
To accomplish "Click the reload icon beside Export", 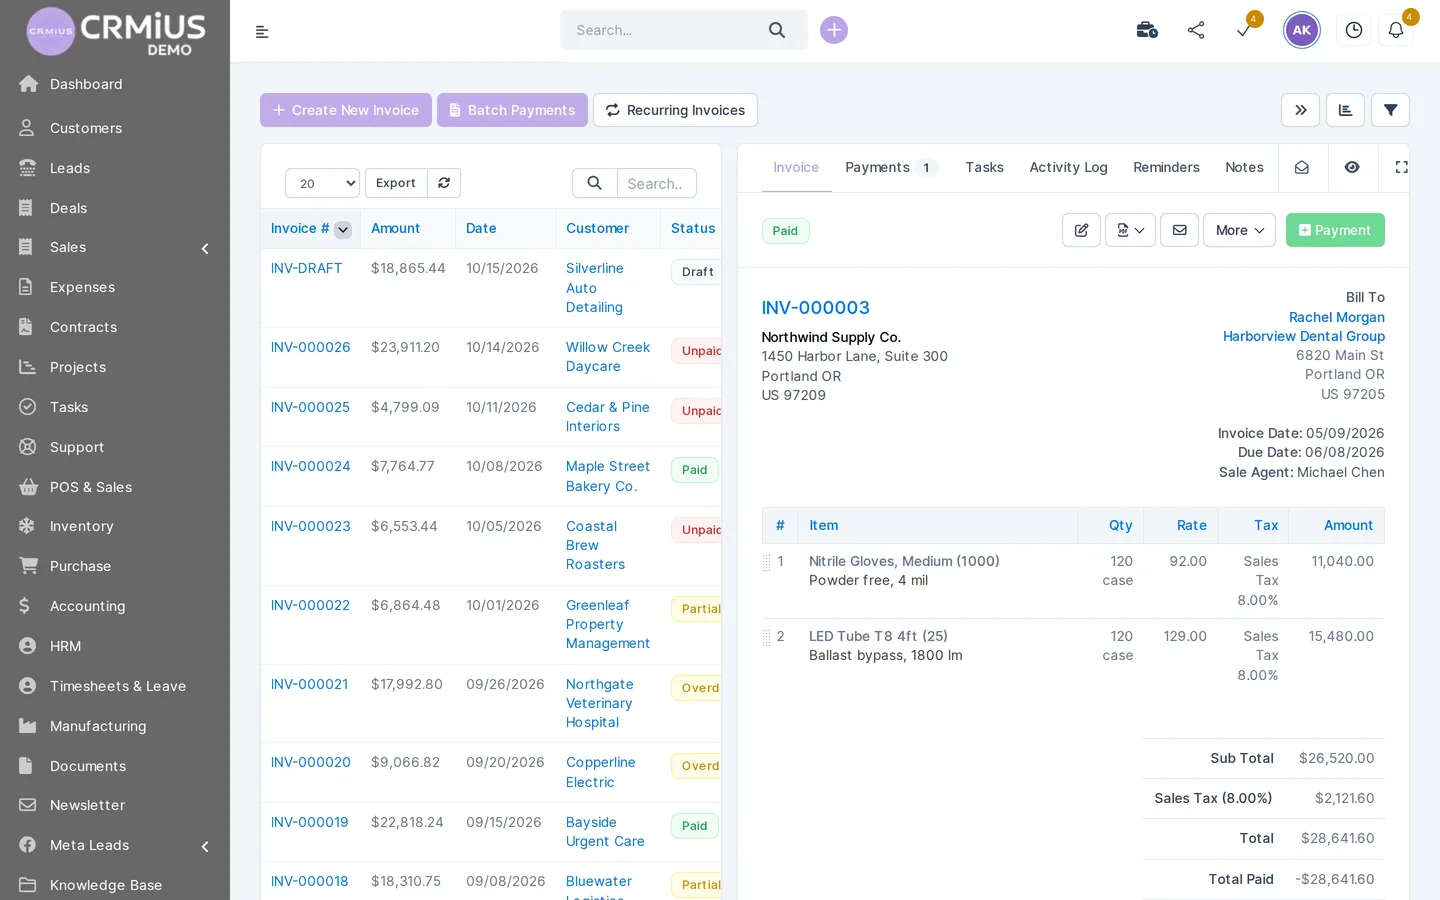I will click(444, 183).
